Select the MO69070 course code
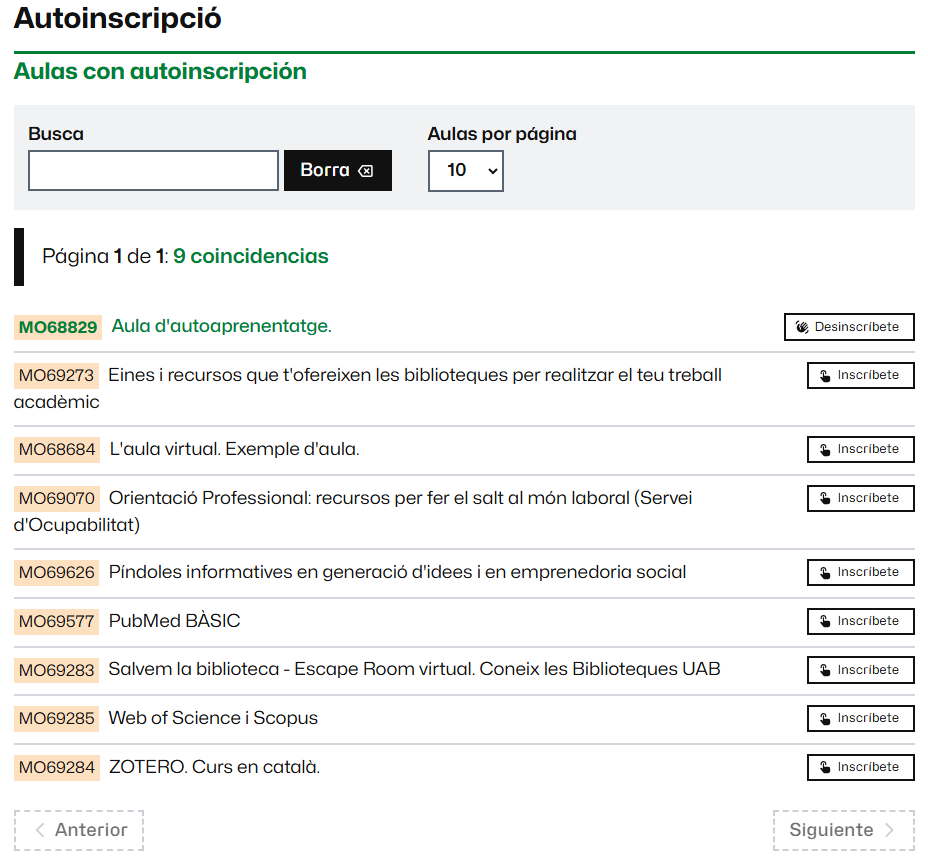The image size is (928, 859). pyautogui.click(x=57, y=499)
